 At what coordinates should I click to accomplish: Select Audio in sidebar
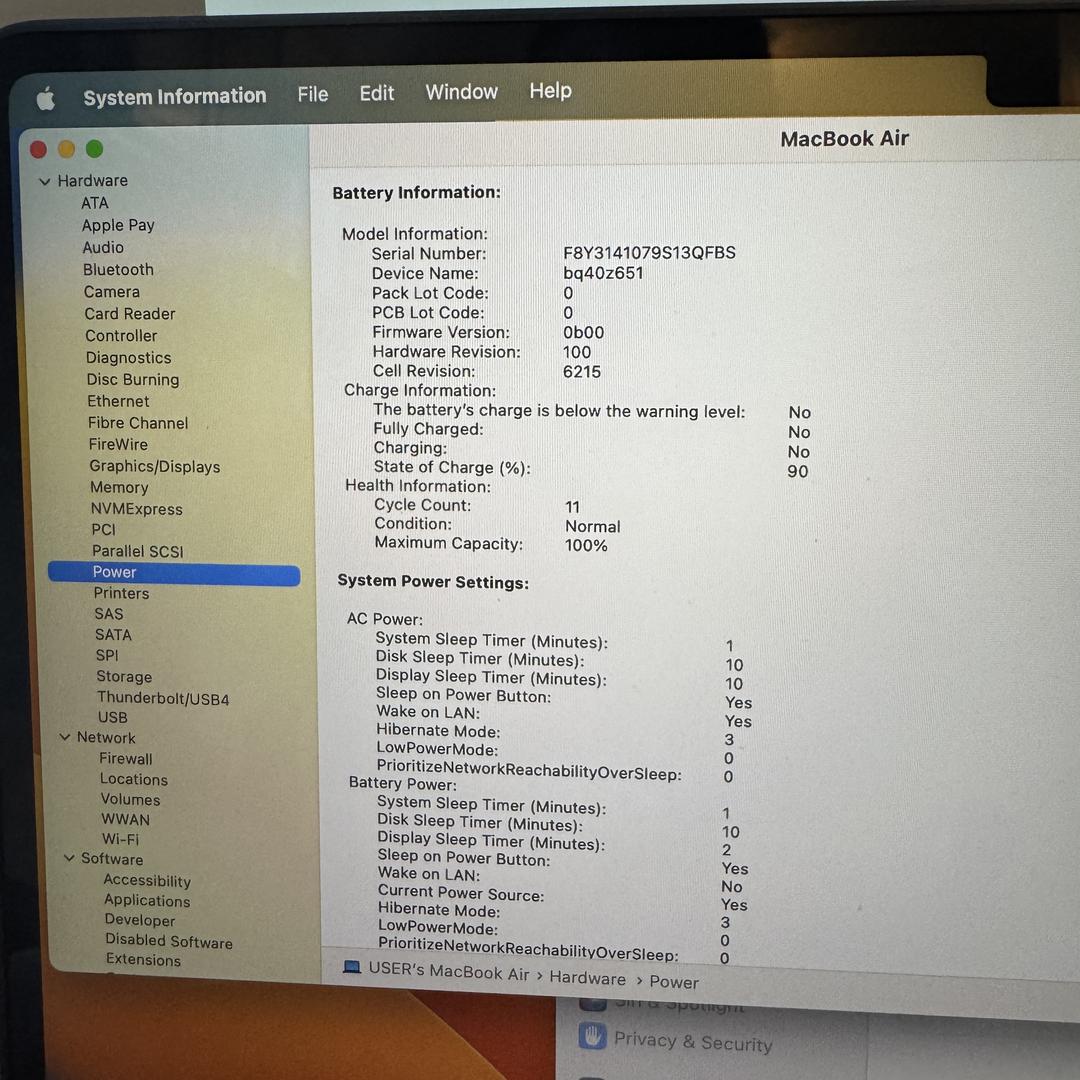pos(103,247)
